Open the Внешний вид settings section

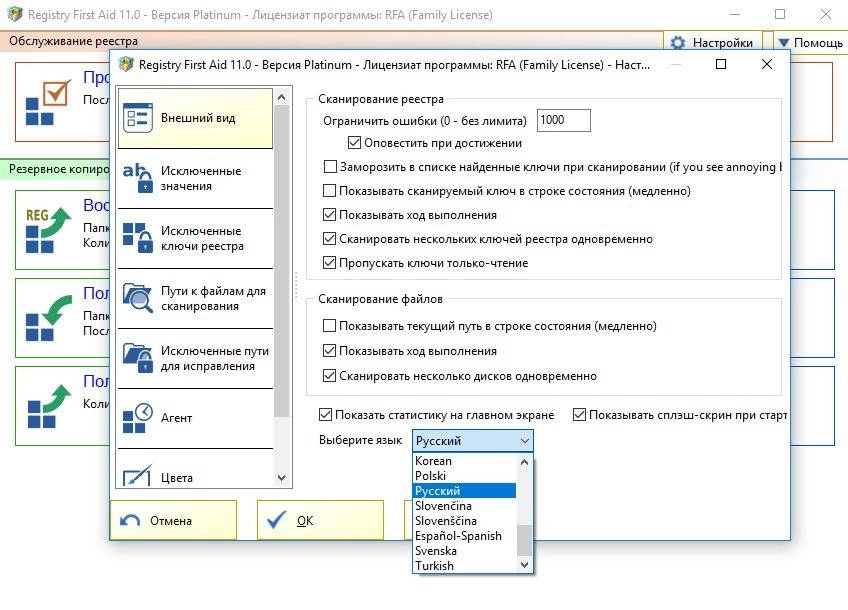195,118
